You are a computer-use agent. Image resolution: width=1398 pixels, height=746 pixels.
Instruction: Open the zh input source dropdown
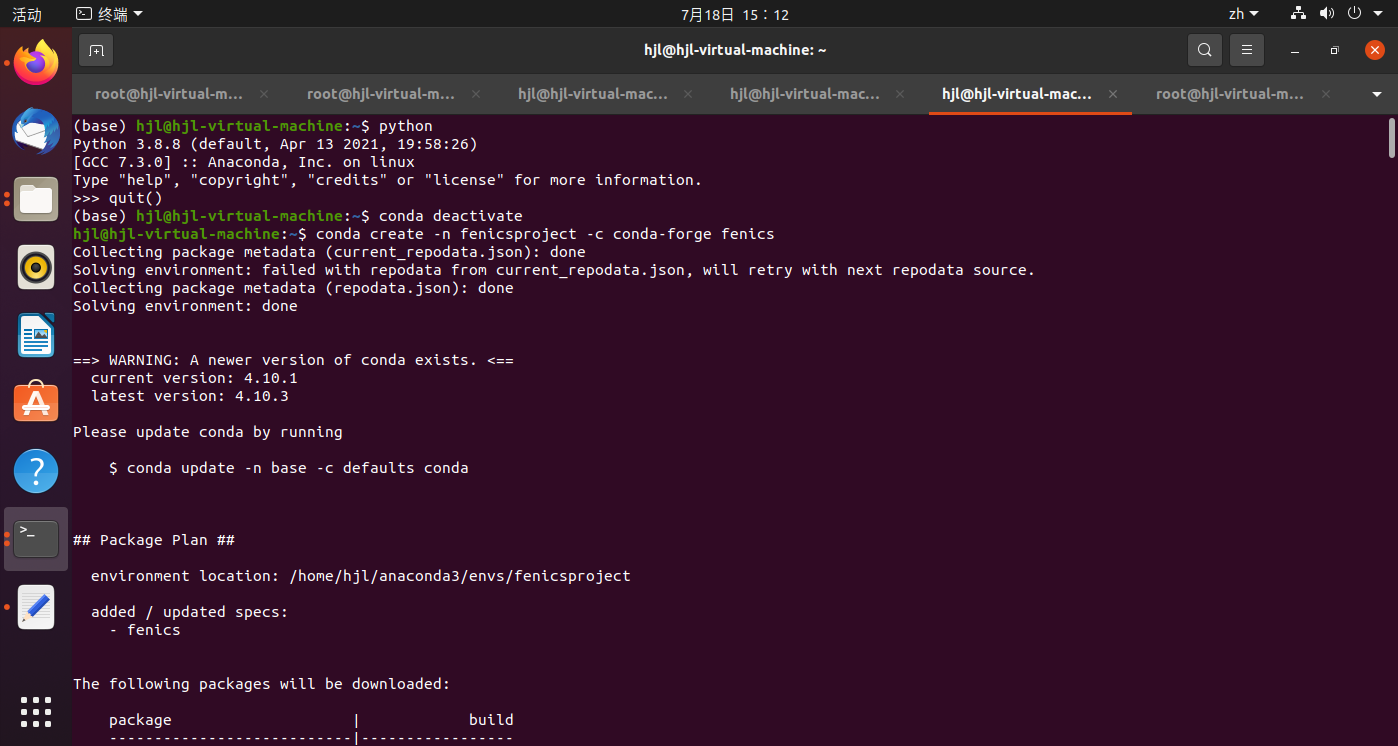(x=1243, y=13)
